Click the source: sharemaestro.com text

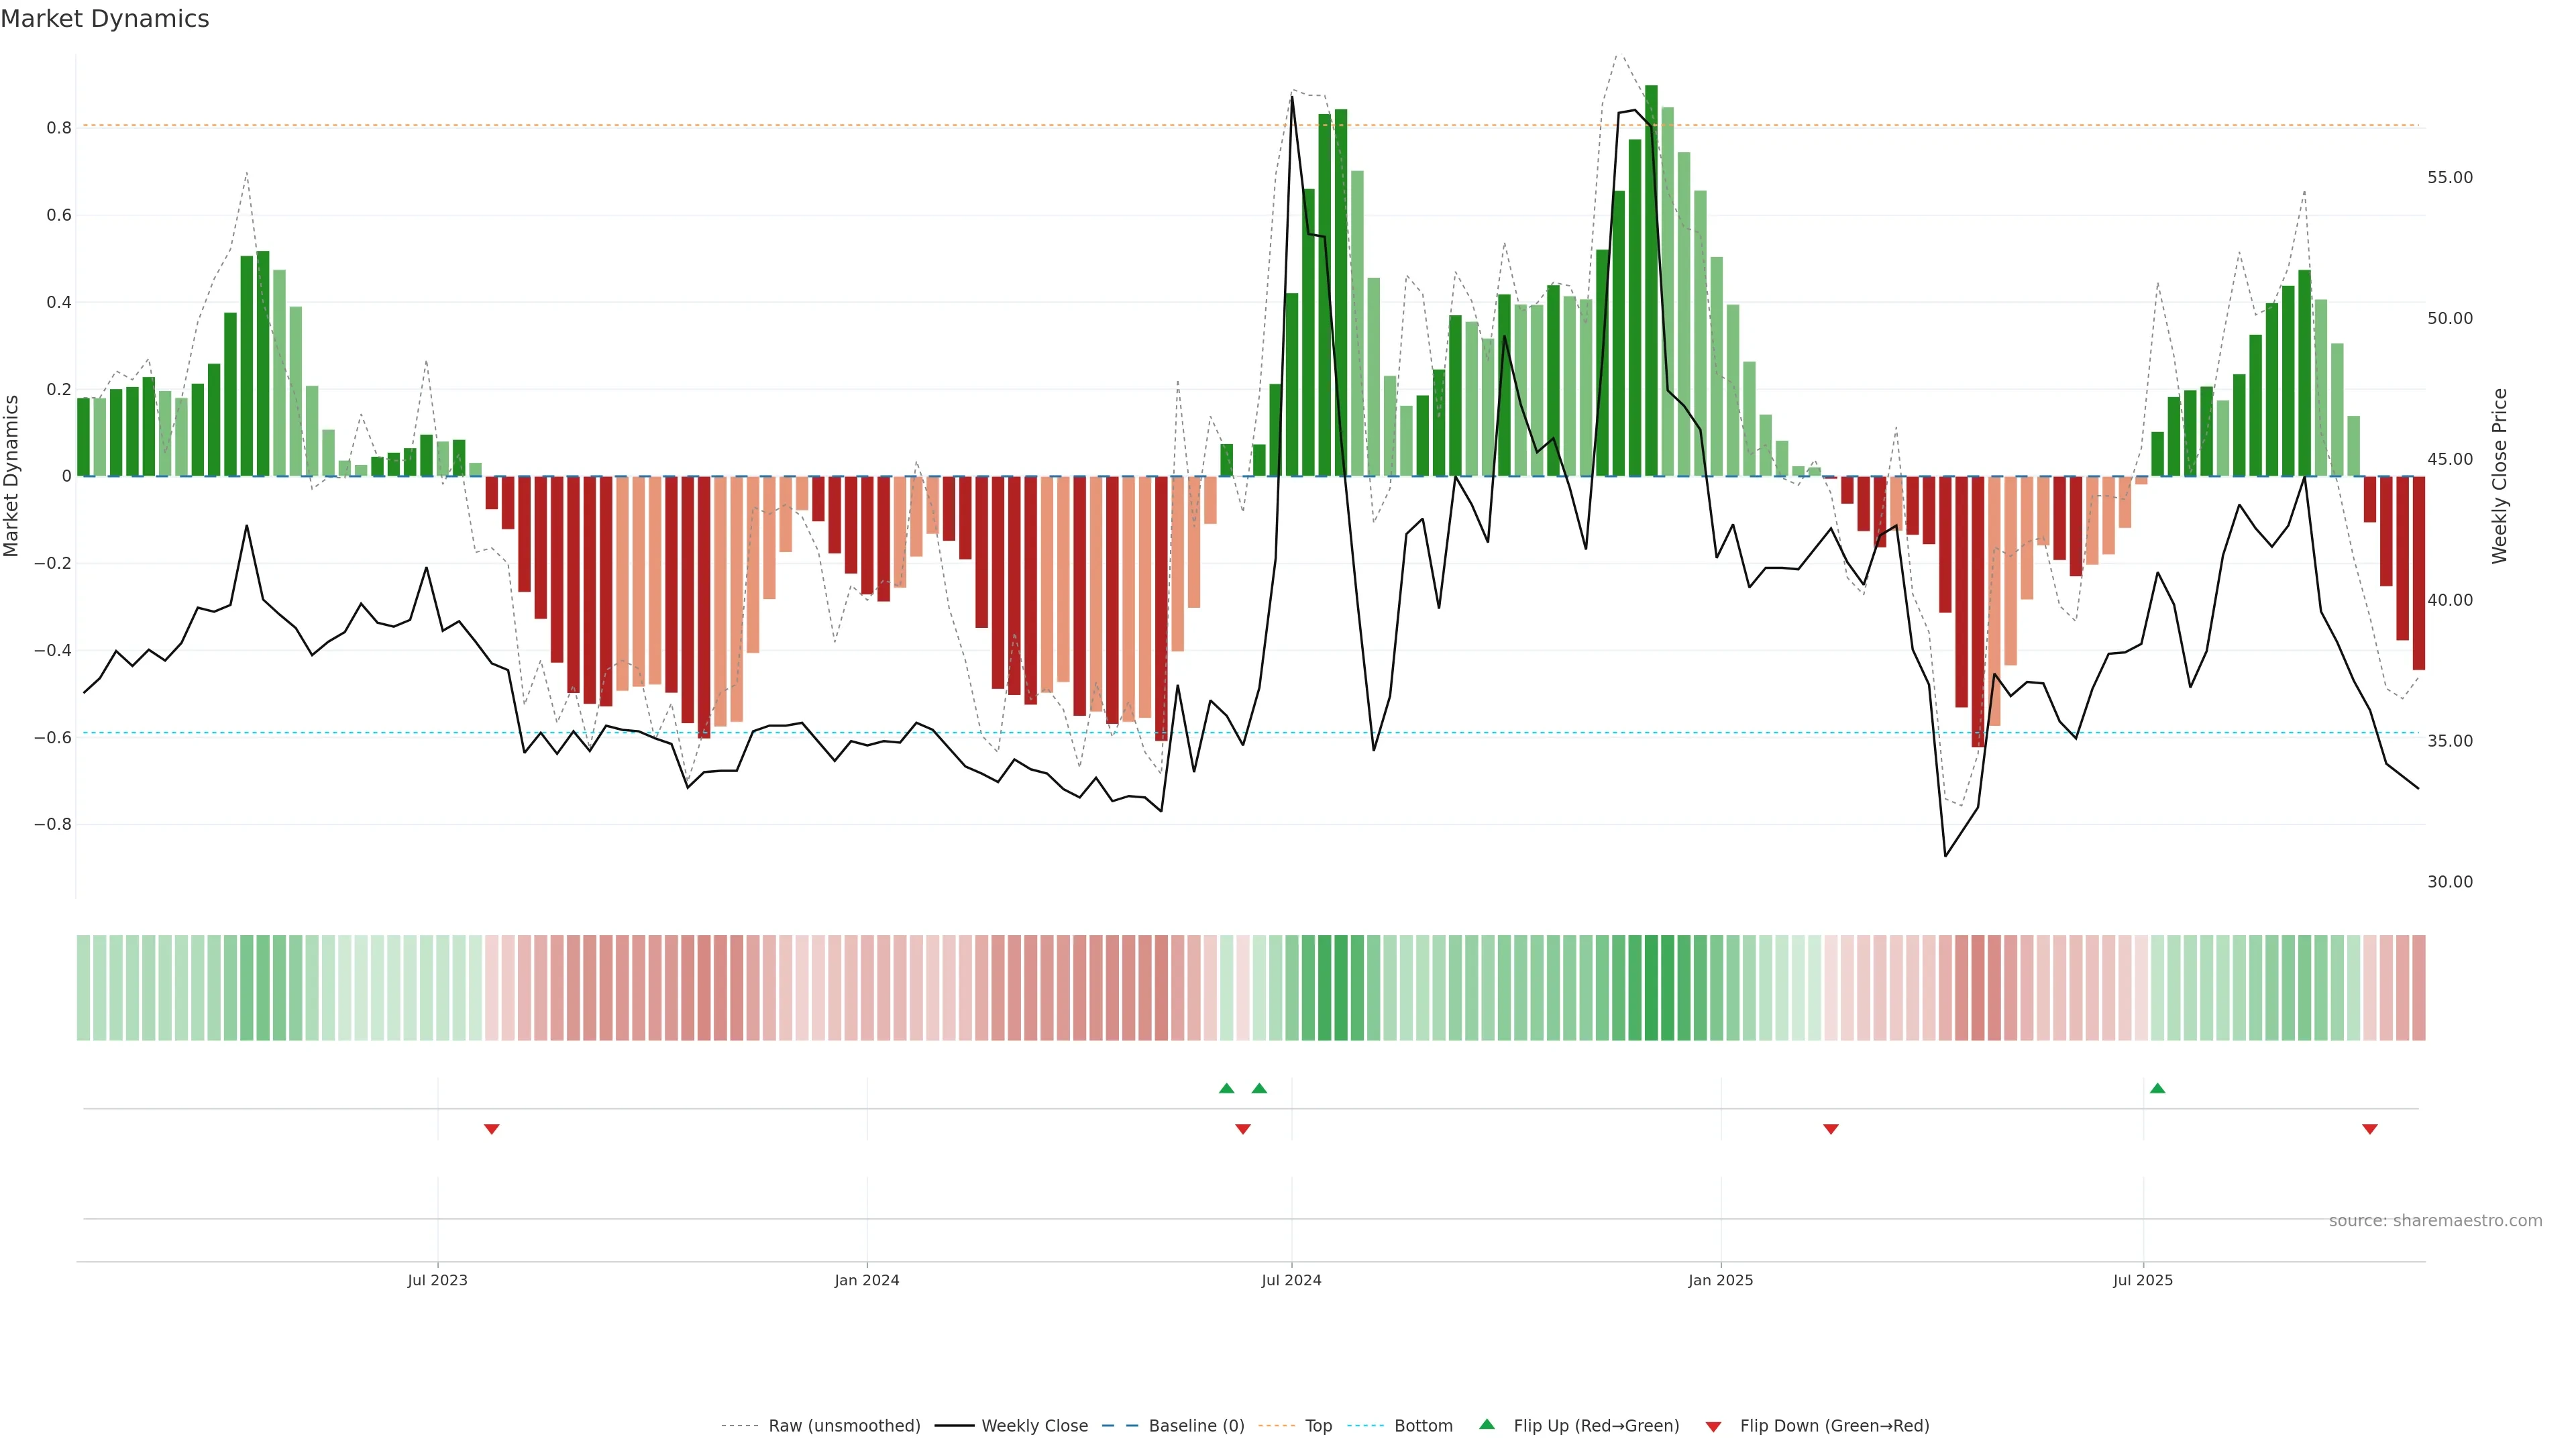2435,1221
